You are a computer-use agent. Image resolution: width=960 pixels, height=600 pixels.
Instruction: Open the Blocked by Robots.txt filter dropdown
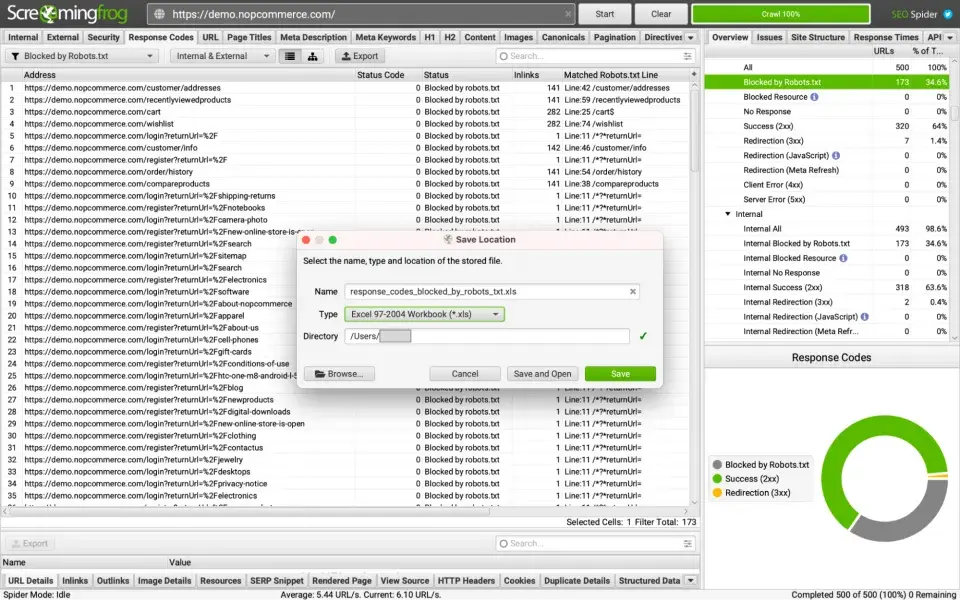(x=82, y=56)
